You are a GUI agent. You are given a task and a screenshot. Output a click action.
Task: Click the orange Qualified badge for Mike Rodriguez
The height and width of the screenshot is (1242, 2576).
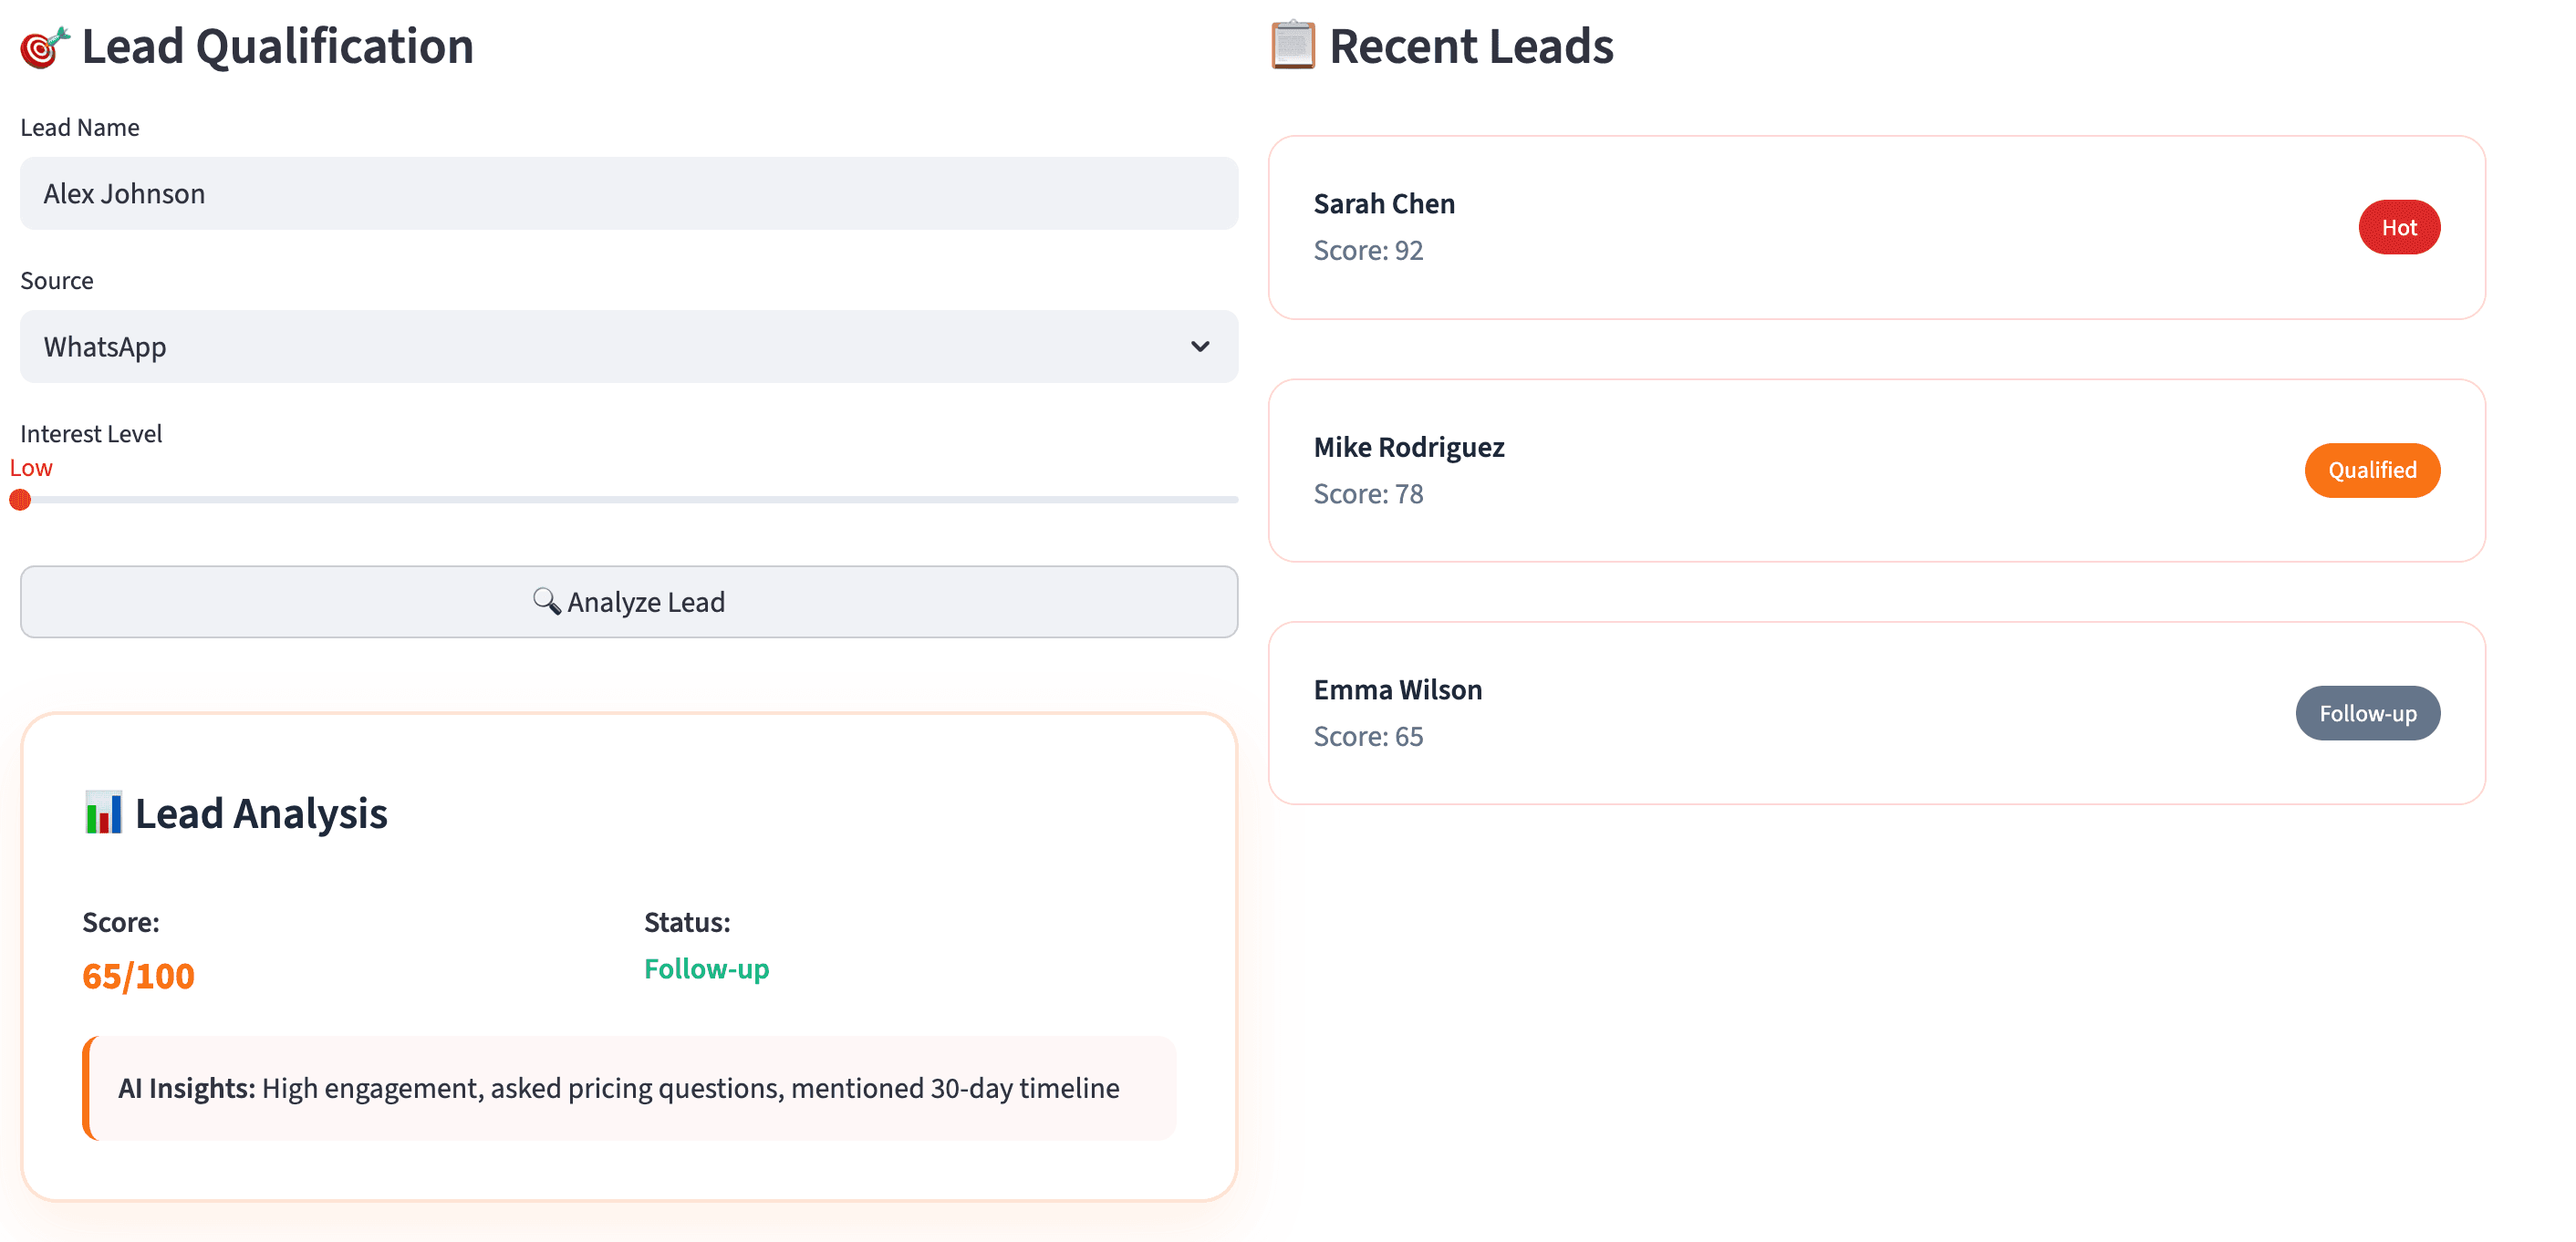[x=2372, y=470]
